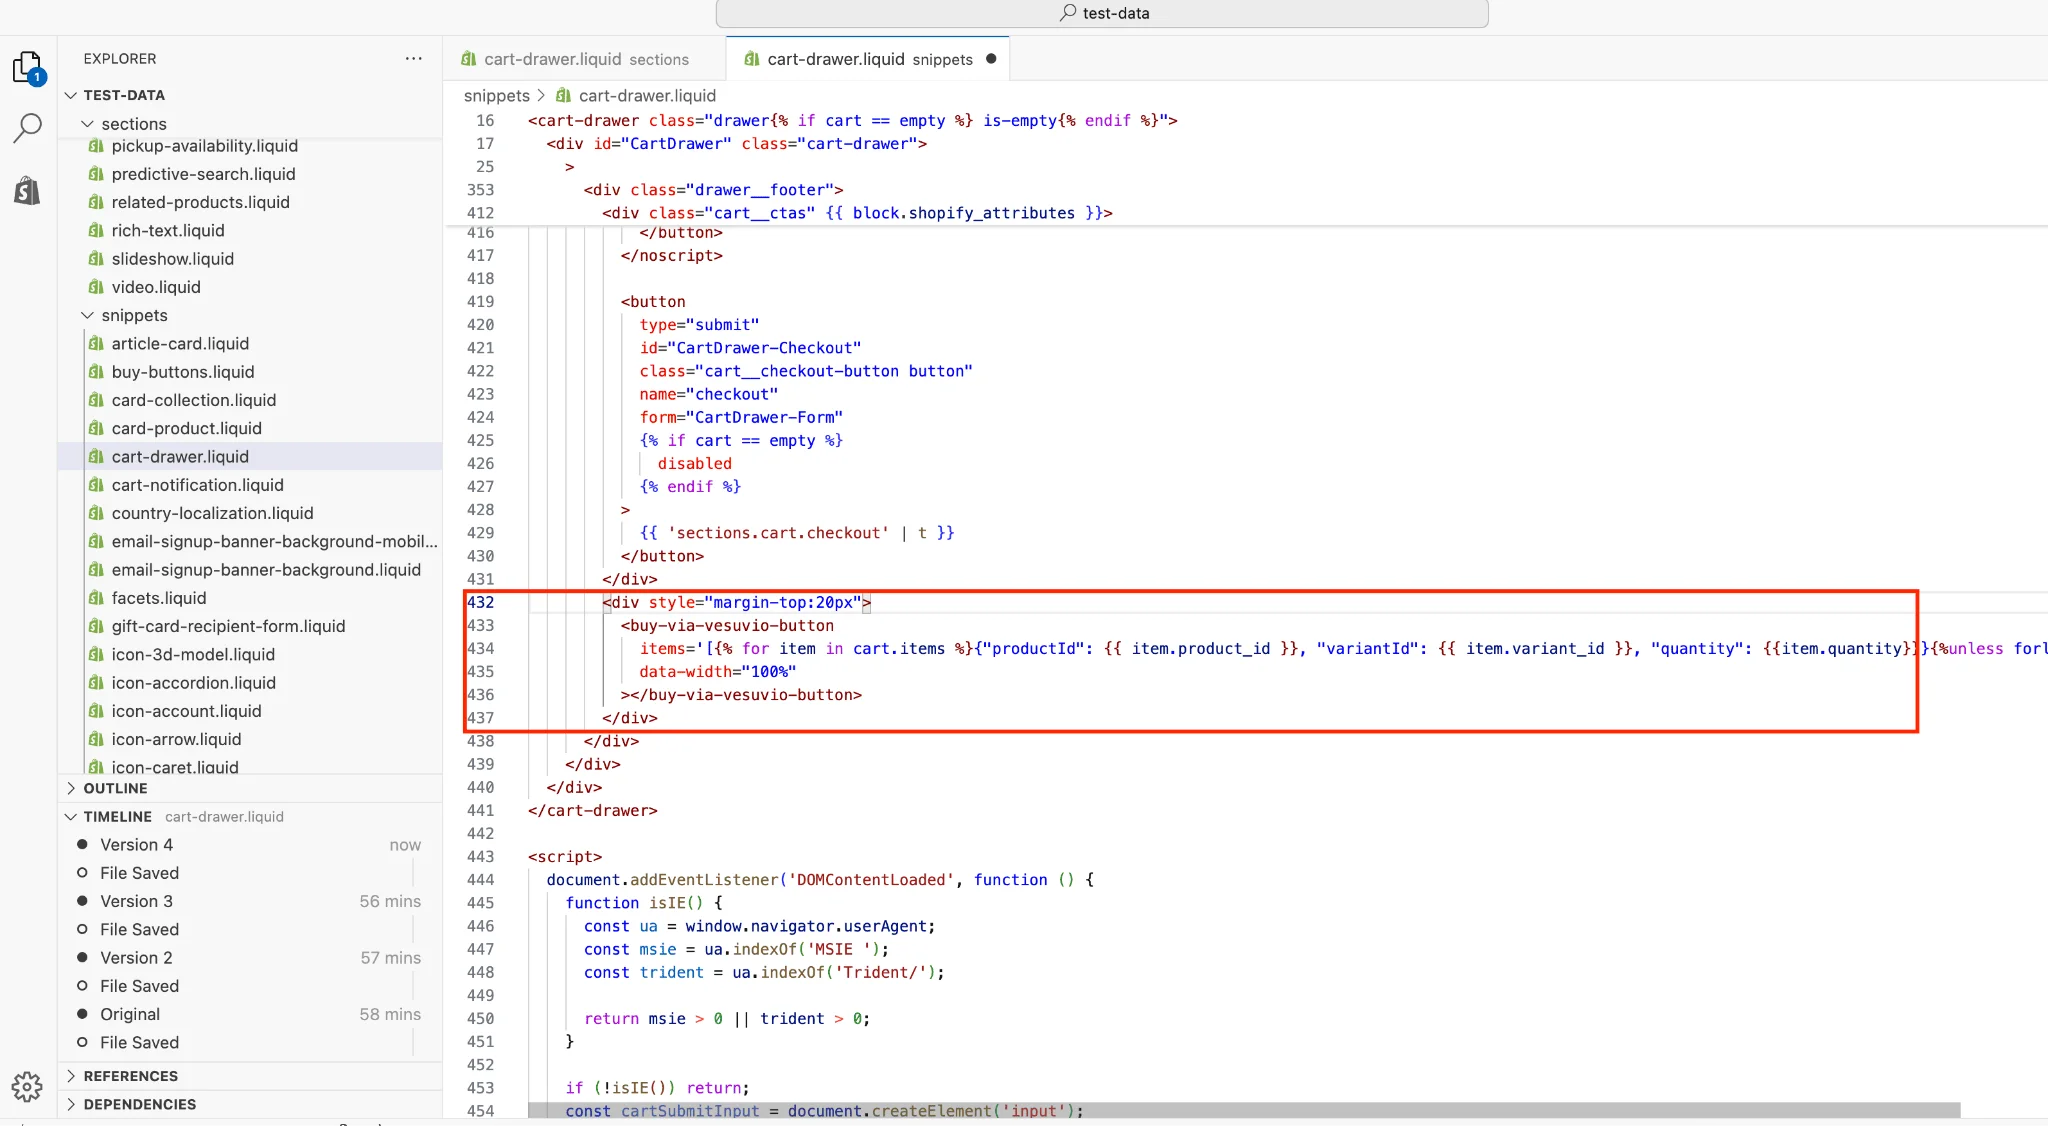This screenshot has width=2048, height=1126.
Task: Click the unsaved dot on snippets tab
Action: [991, 59]
